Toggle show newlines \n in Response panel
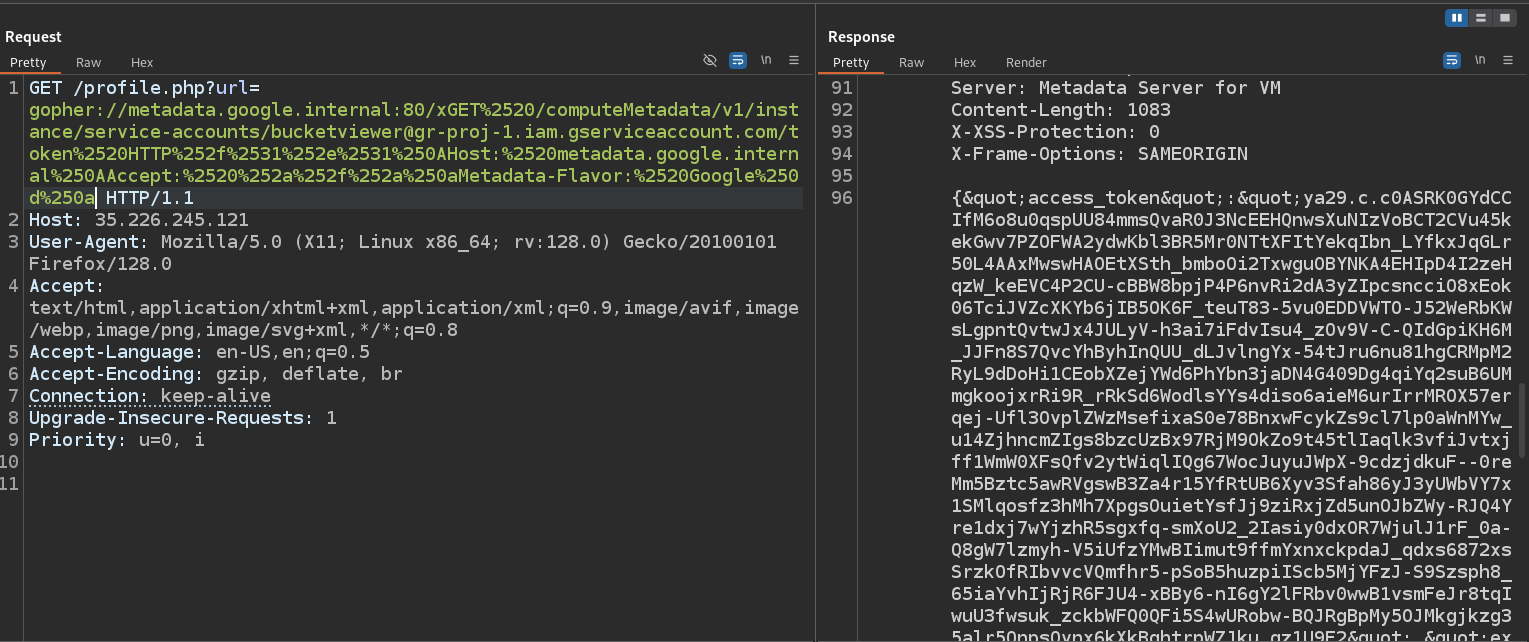Viewport: 1529px width, 642px height. click(1479, 61)
